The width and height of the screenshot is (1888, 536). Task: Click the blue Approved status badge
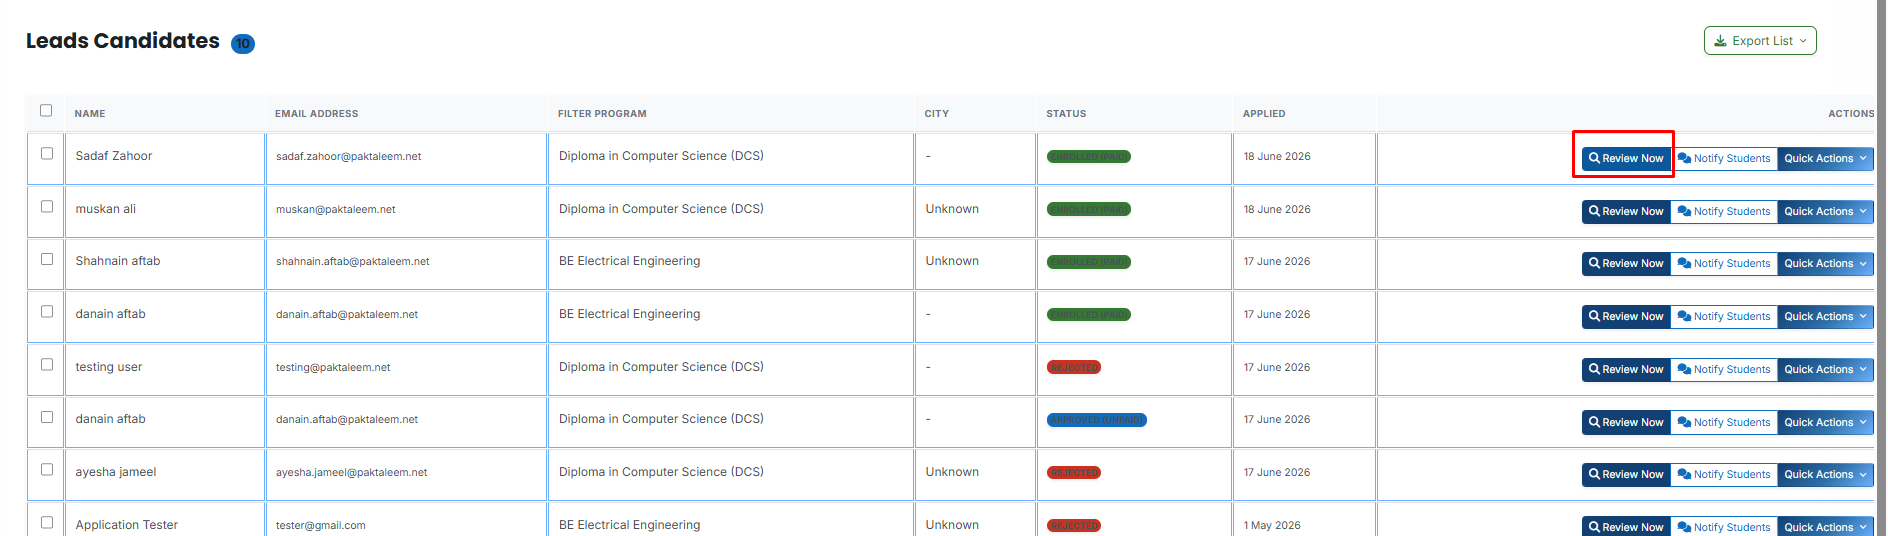1097,420
